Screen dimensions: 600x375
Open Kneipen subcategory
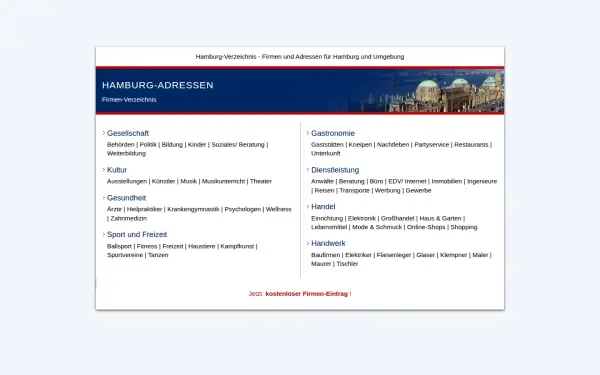pyautogui.click(x=360, y=145)
